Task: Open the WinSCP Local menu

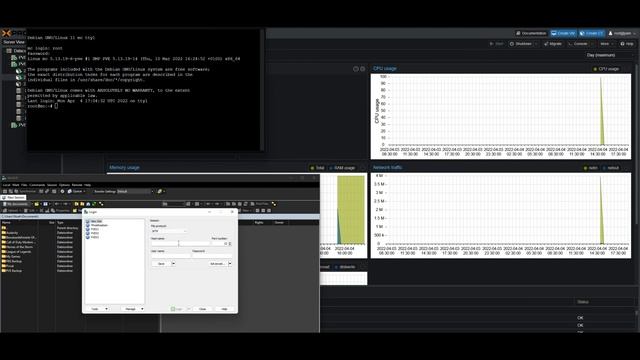Action: tap(6, 185)
